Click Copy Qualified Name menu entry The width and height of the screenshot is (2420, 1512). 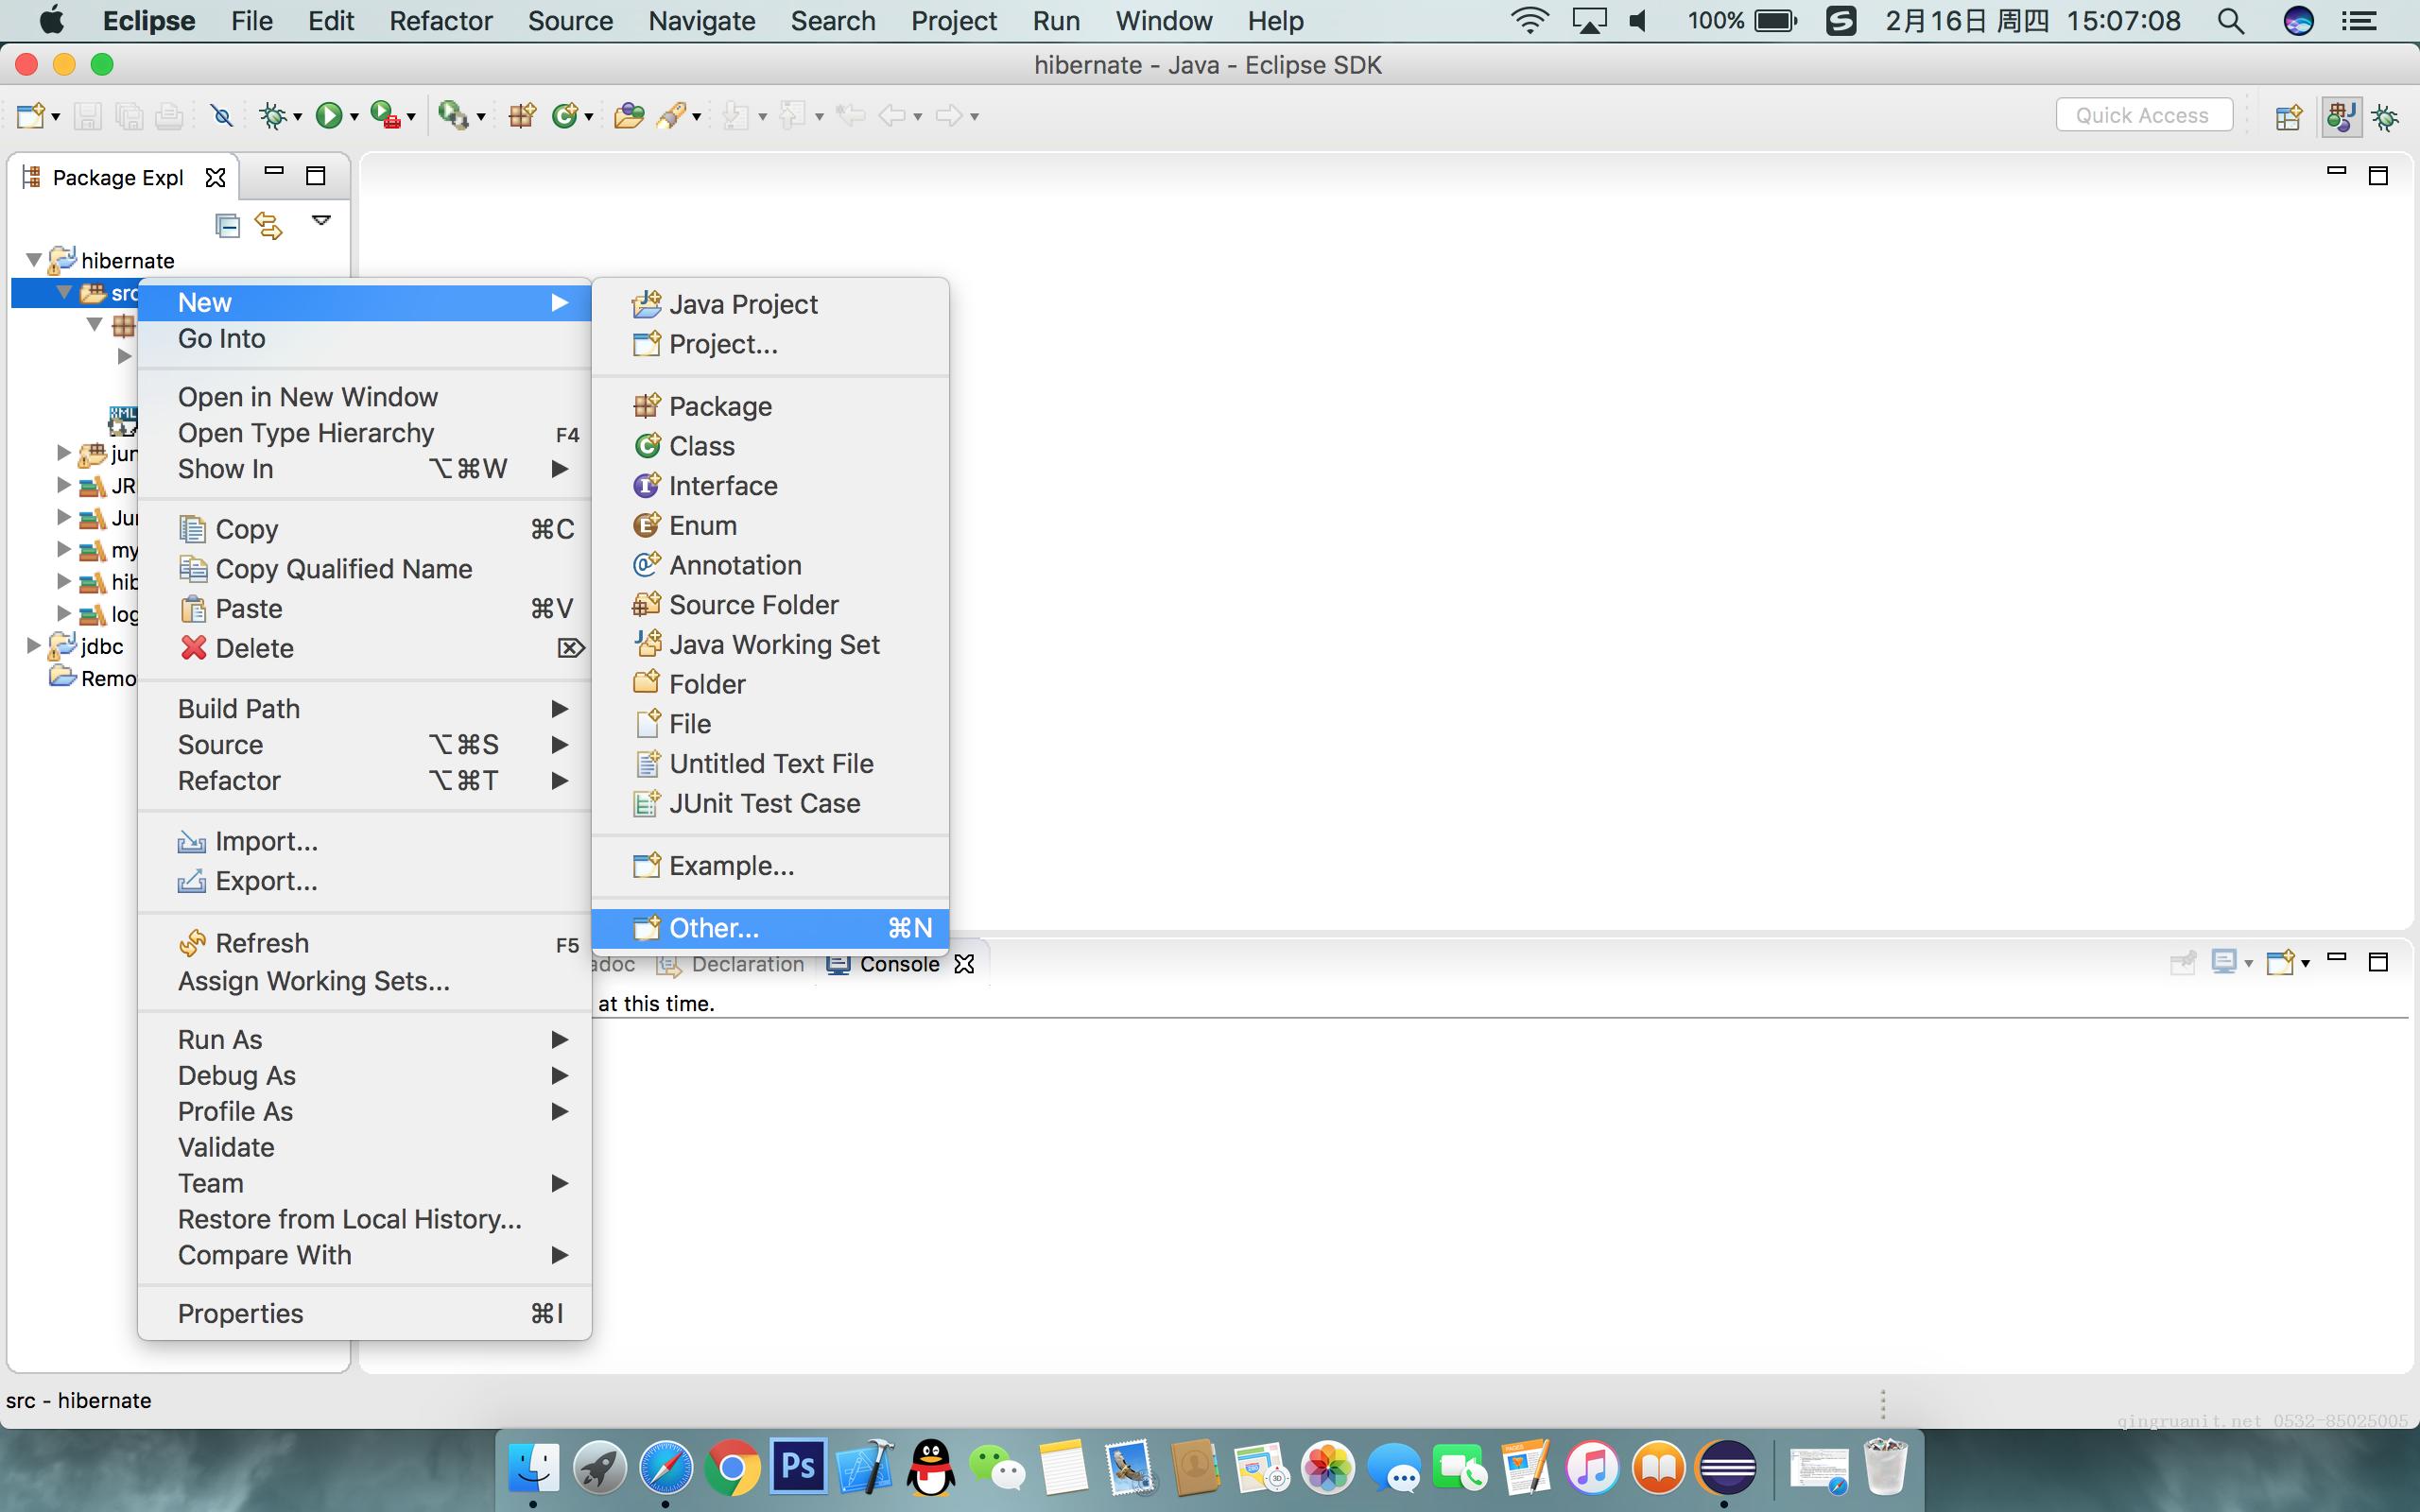point(364,569)
